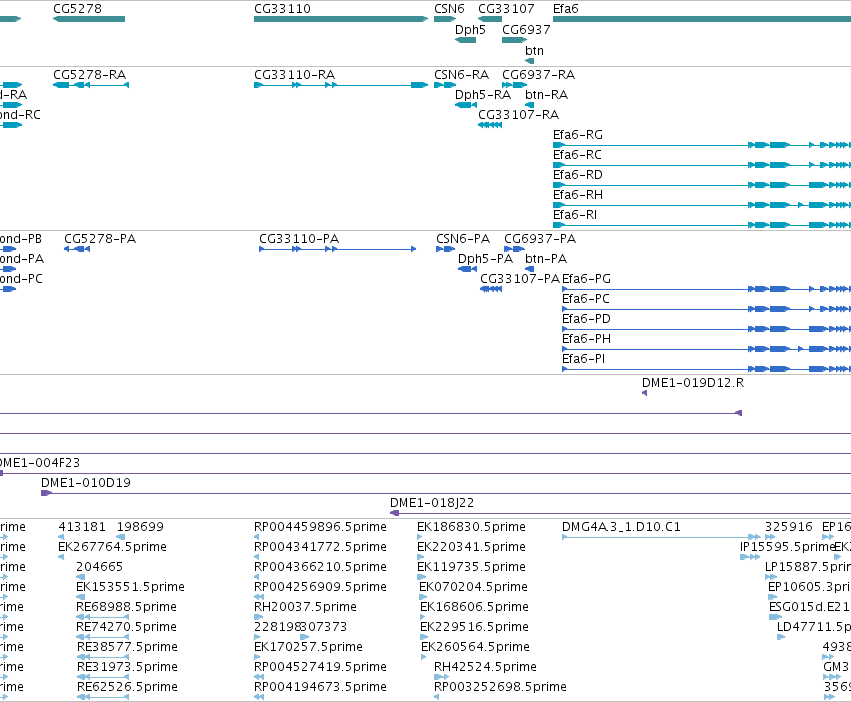This screenshot has height=702, width=851.
Task: Click transcript Efa6-RD
Action: pos(702,185)
